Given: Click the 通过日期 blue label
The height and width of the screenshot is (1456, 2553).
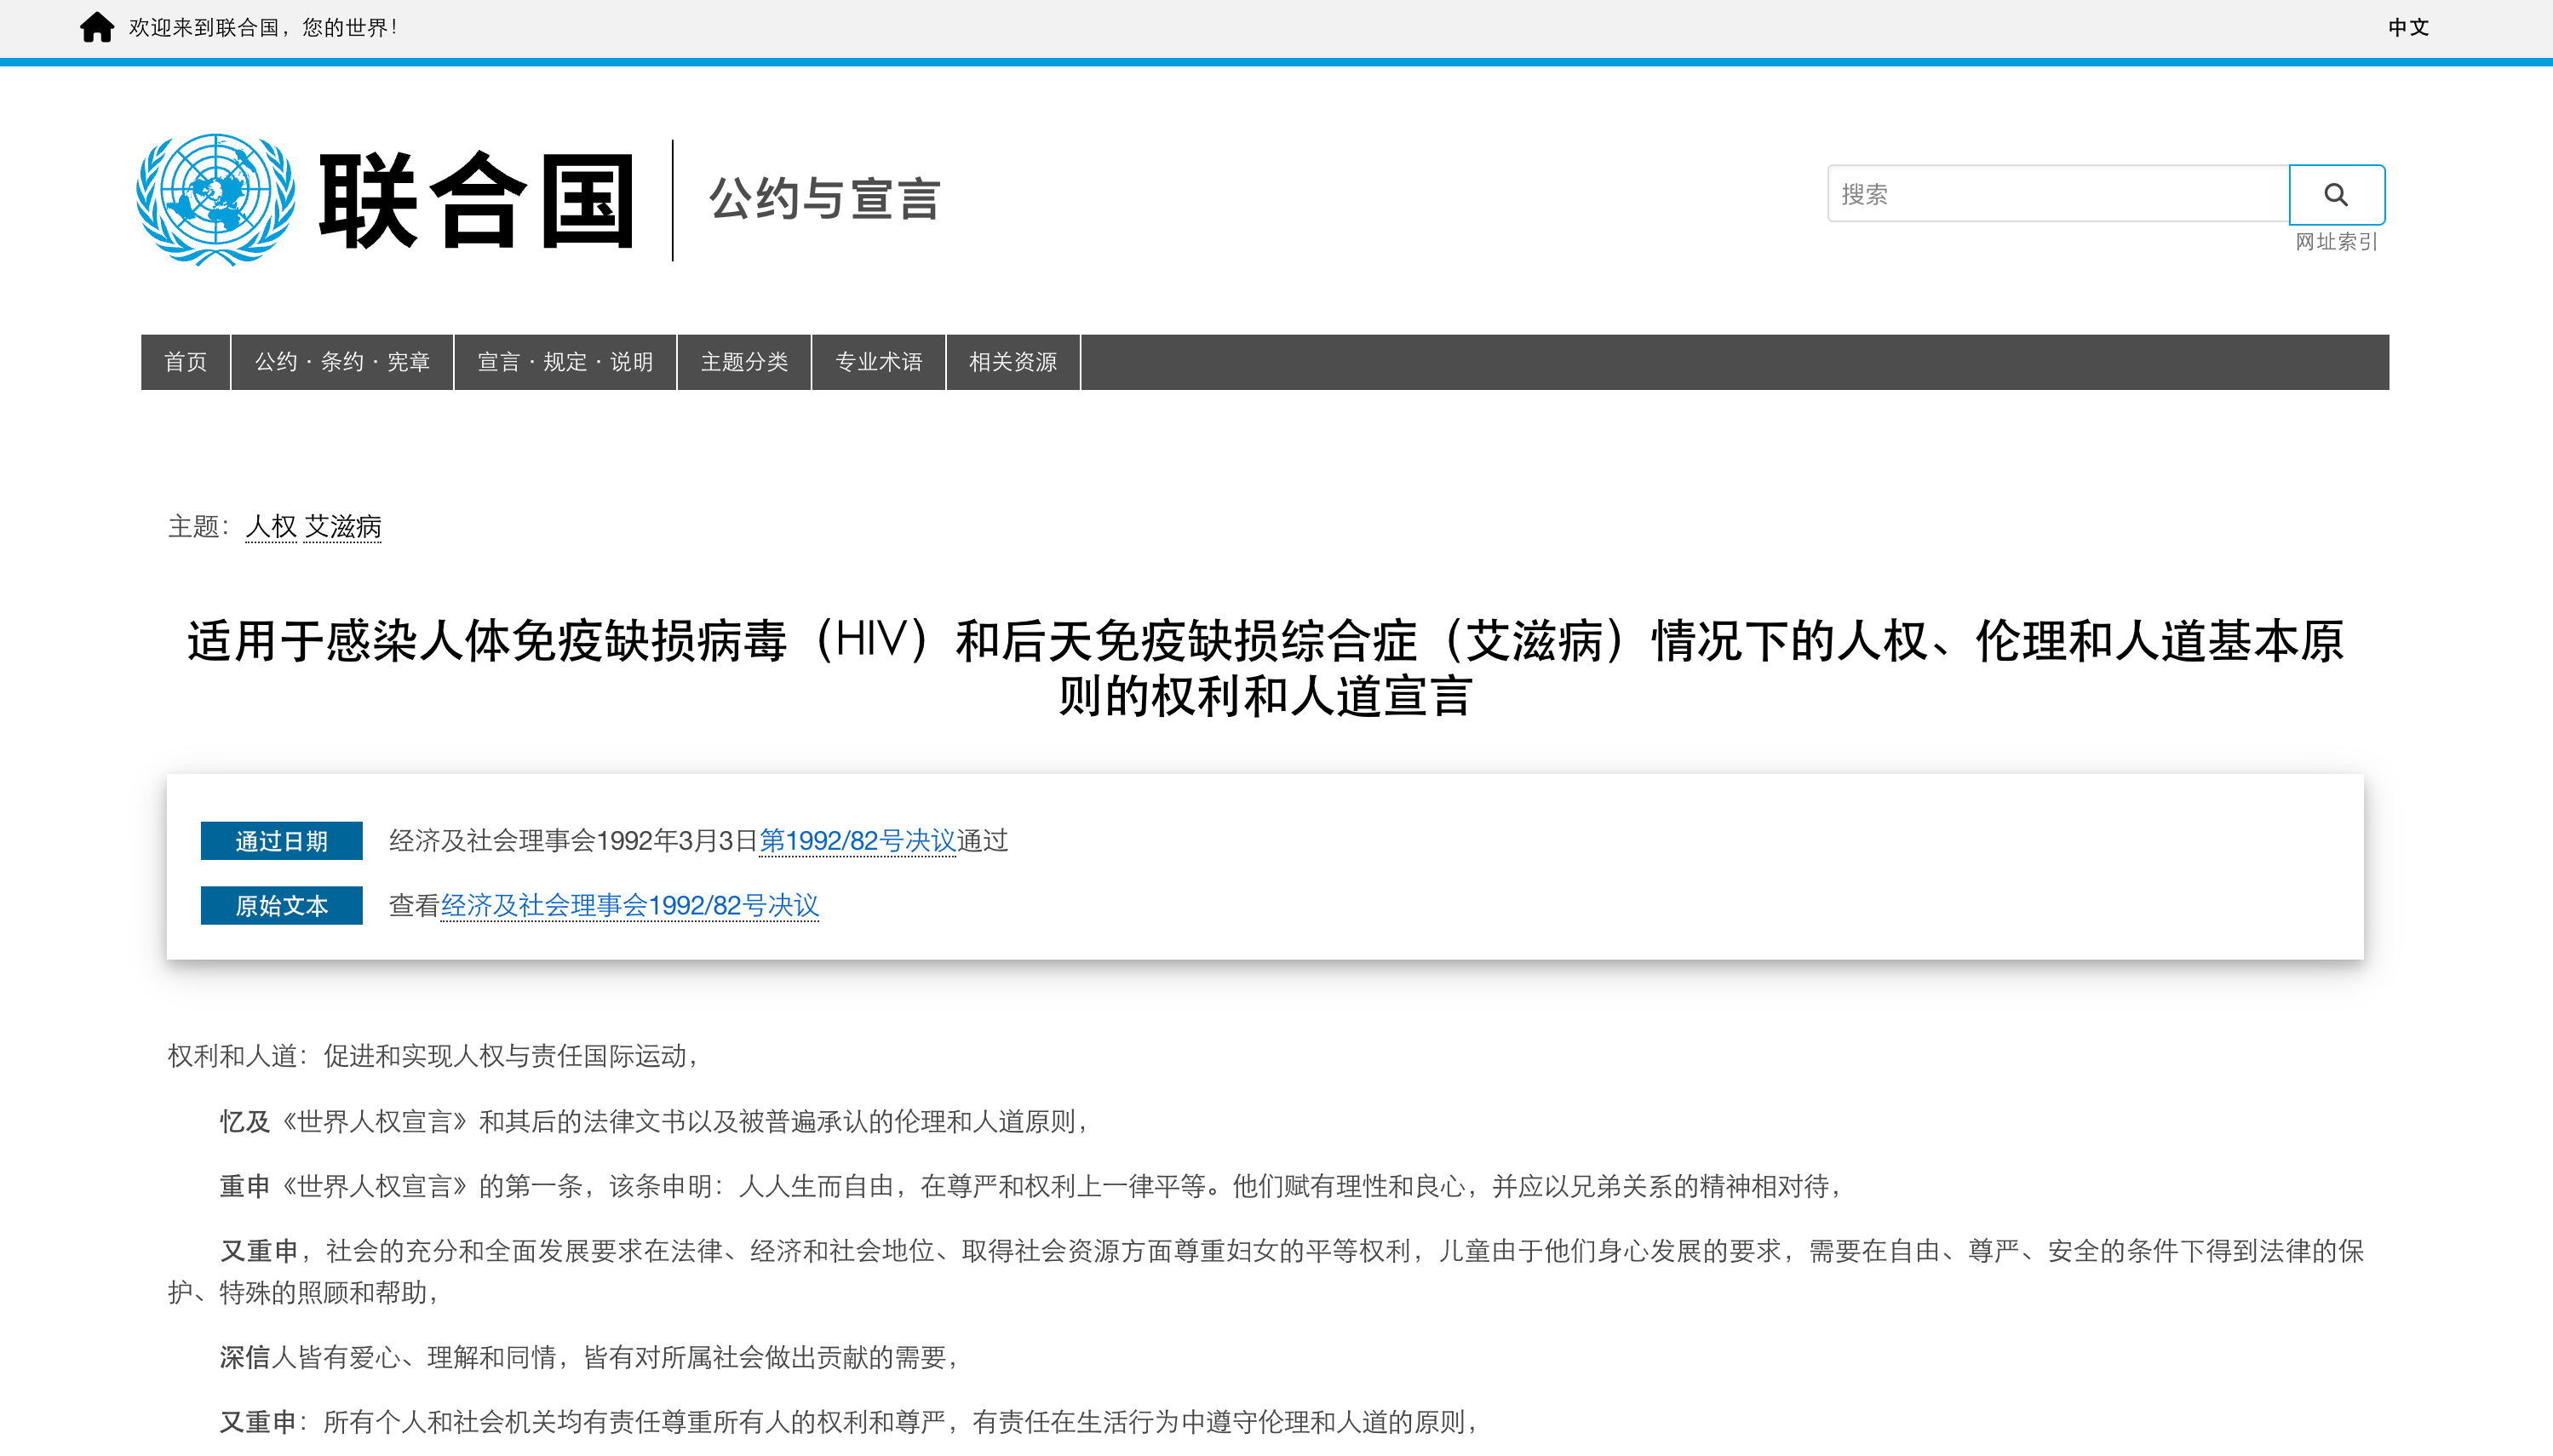Looking at the screenshot, I should click(x=281, y=841).
